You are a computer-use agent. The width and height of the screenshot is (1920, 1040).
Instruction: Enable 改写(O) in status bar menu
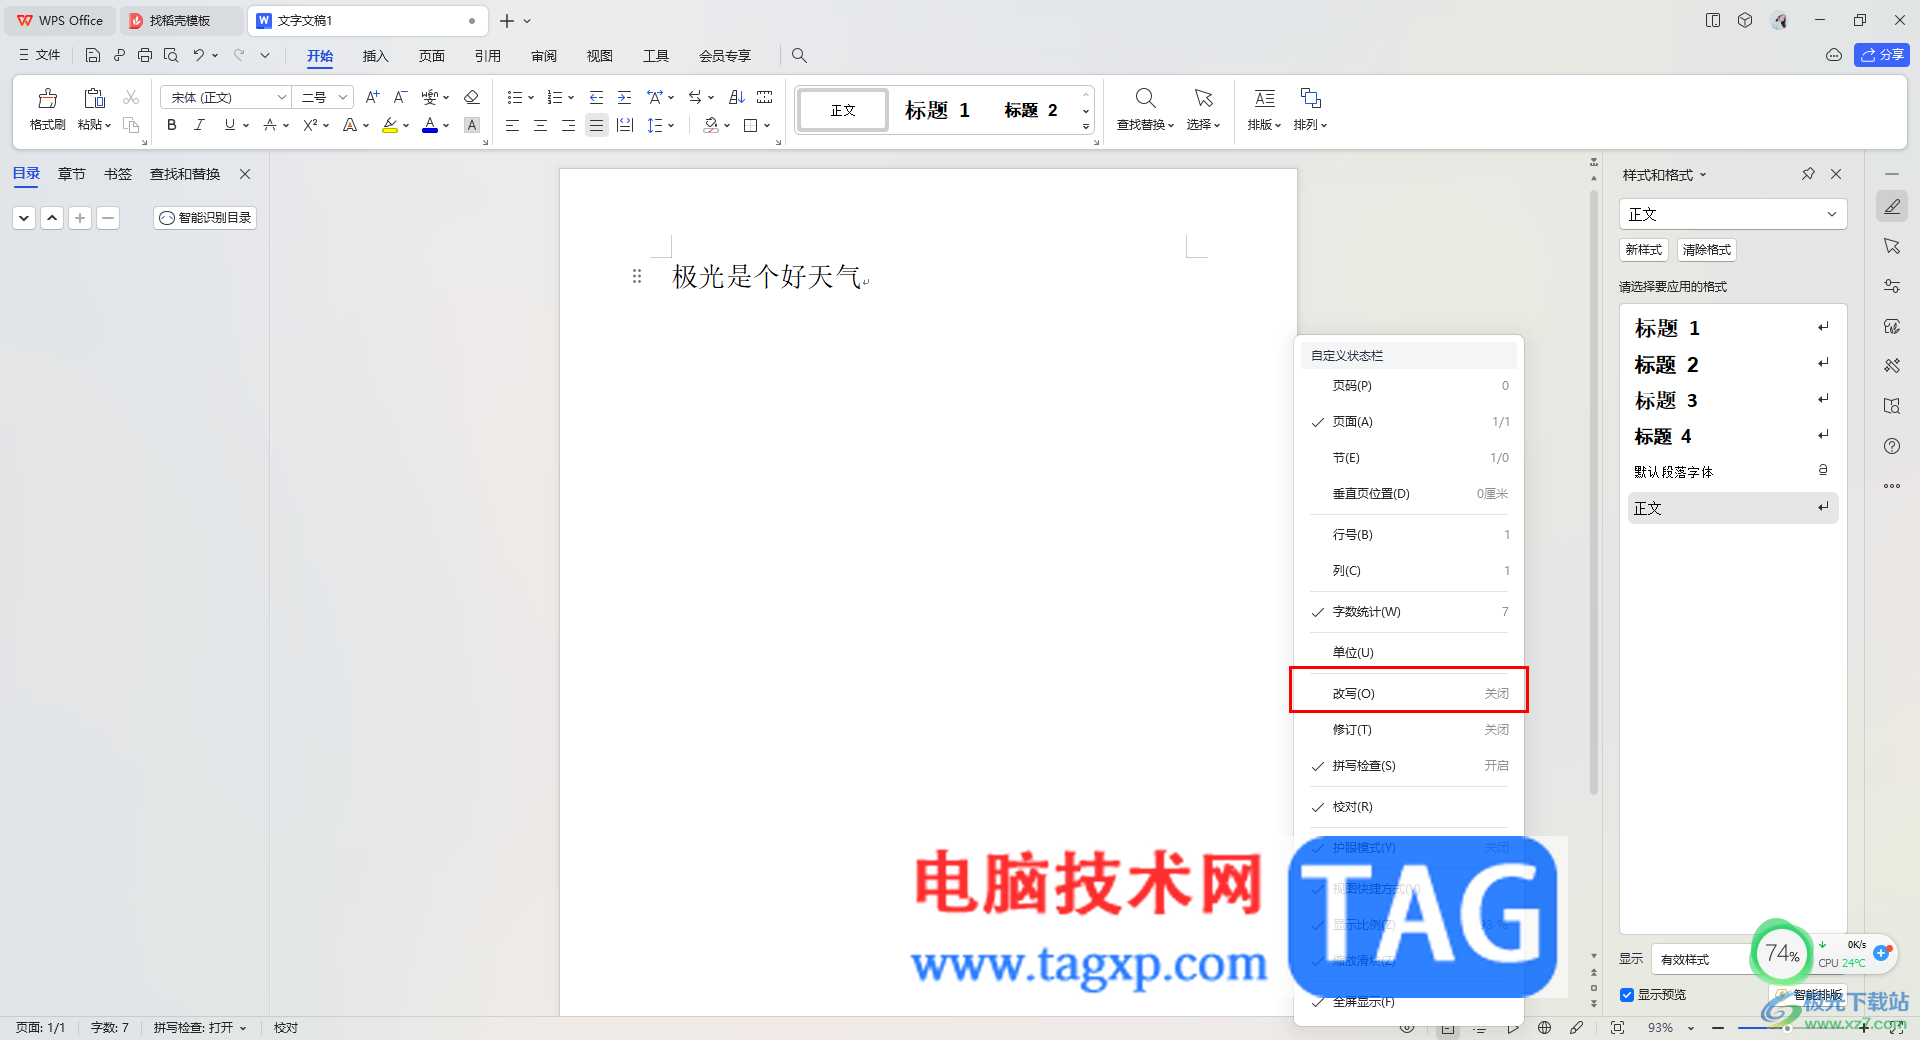pos(1409,694)
